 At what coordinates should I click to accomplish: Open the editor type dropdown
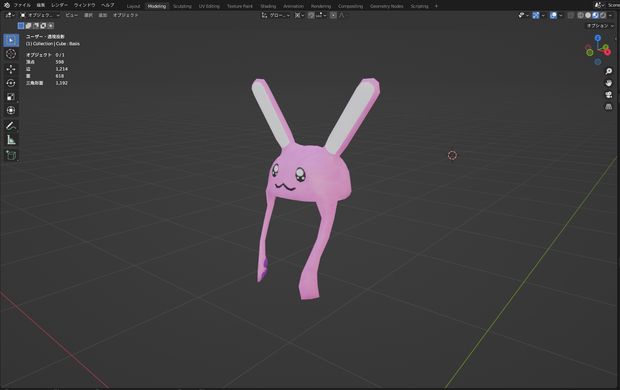click(10, 15)
